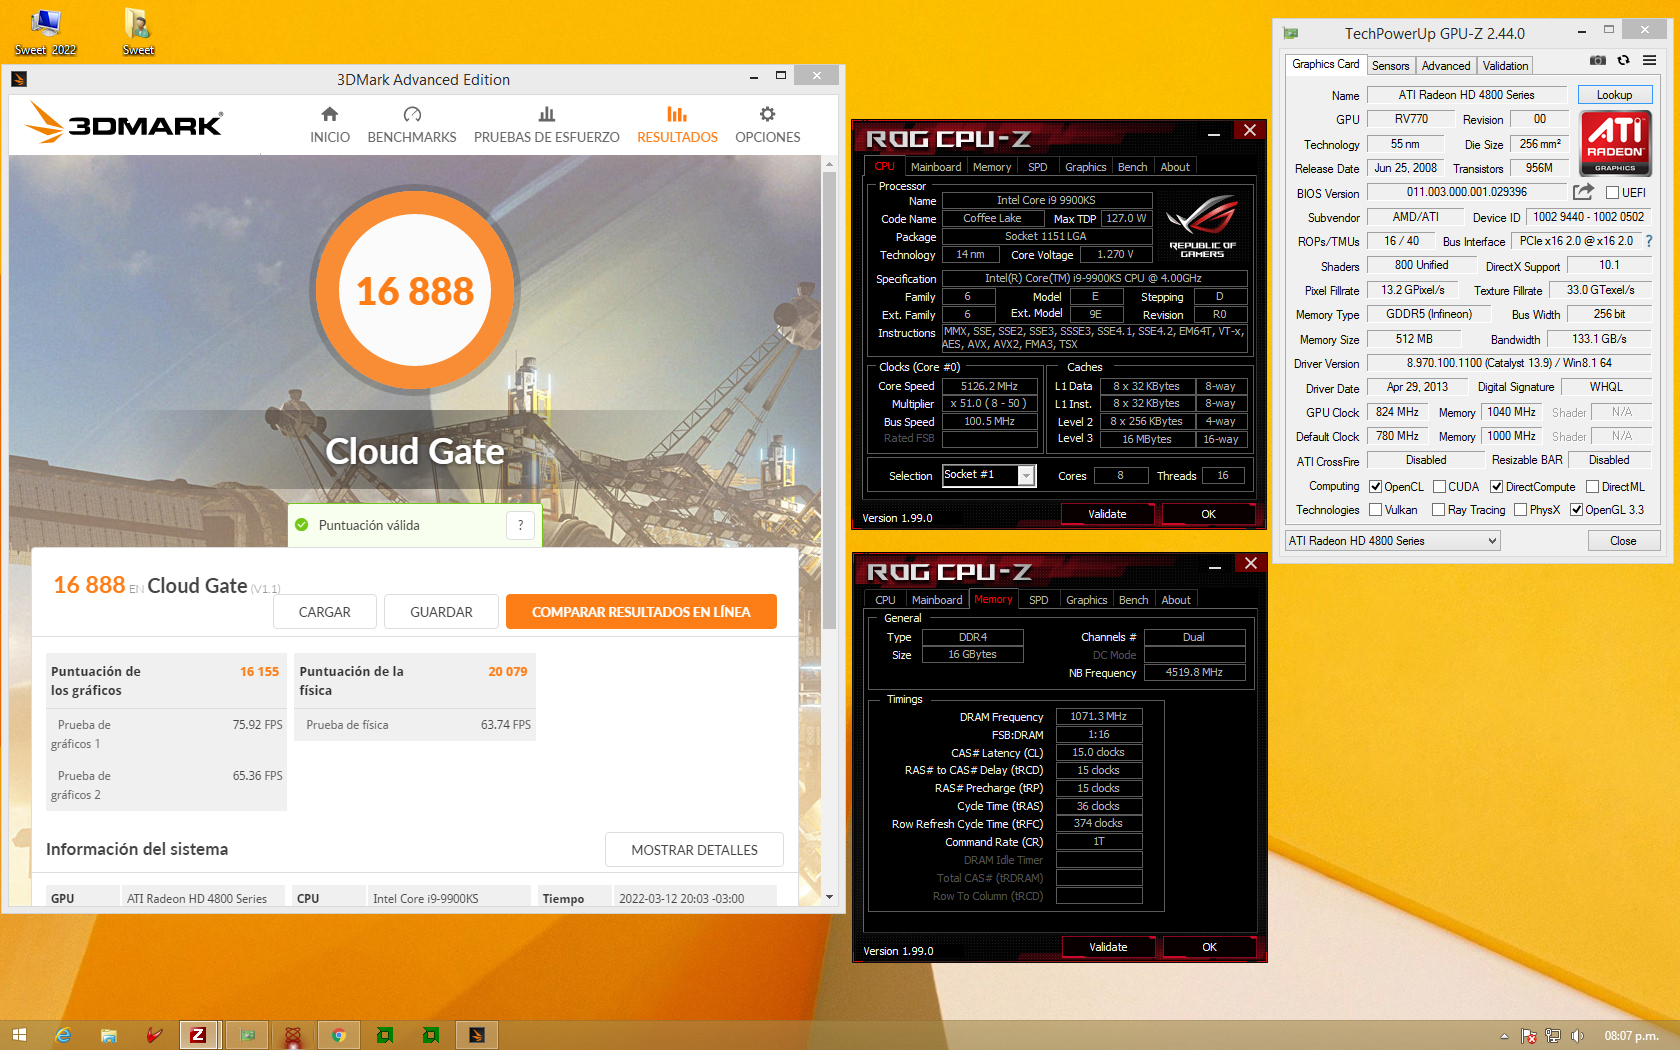Click OK in the lower CPU-Z window
The height and width of the screenshot is (1050, 1680).
coord(1209,947)
